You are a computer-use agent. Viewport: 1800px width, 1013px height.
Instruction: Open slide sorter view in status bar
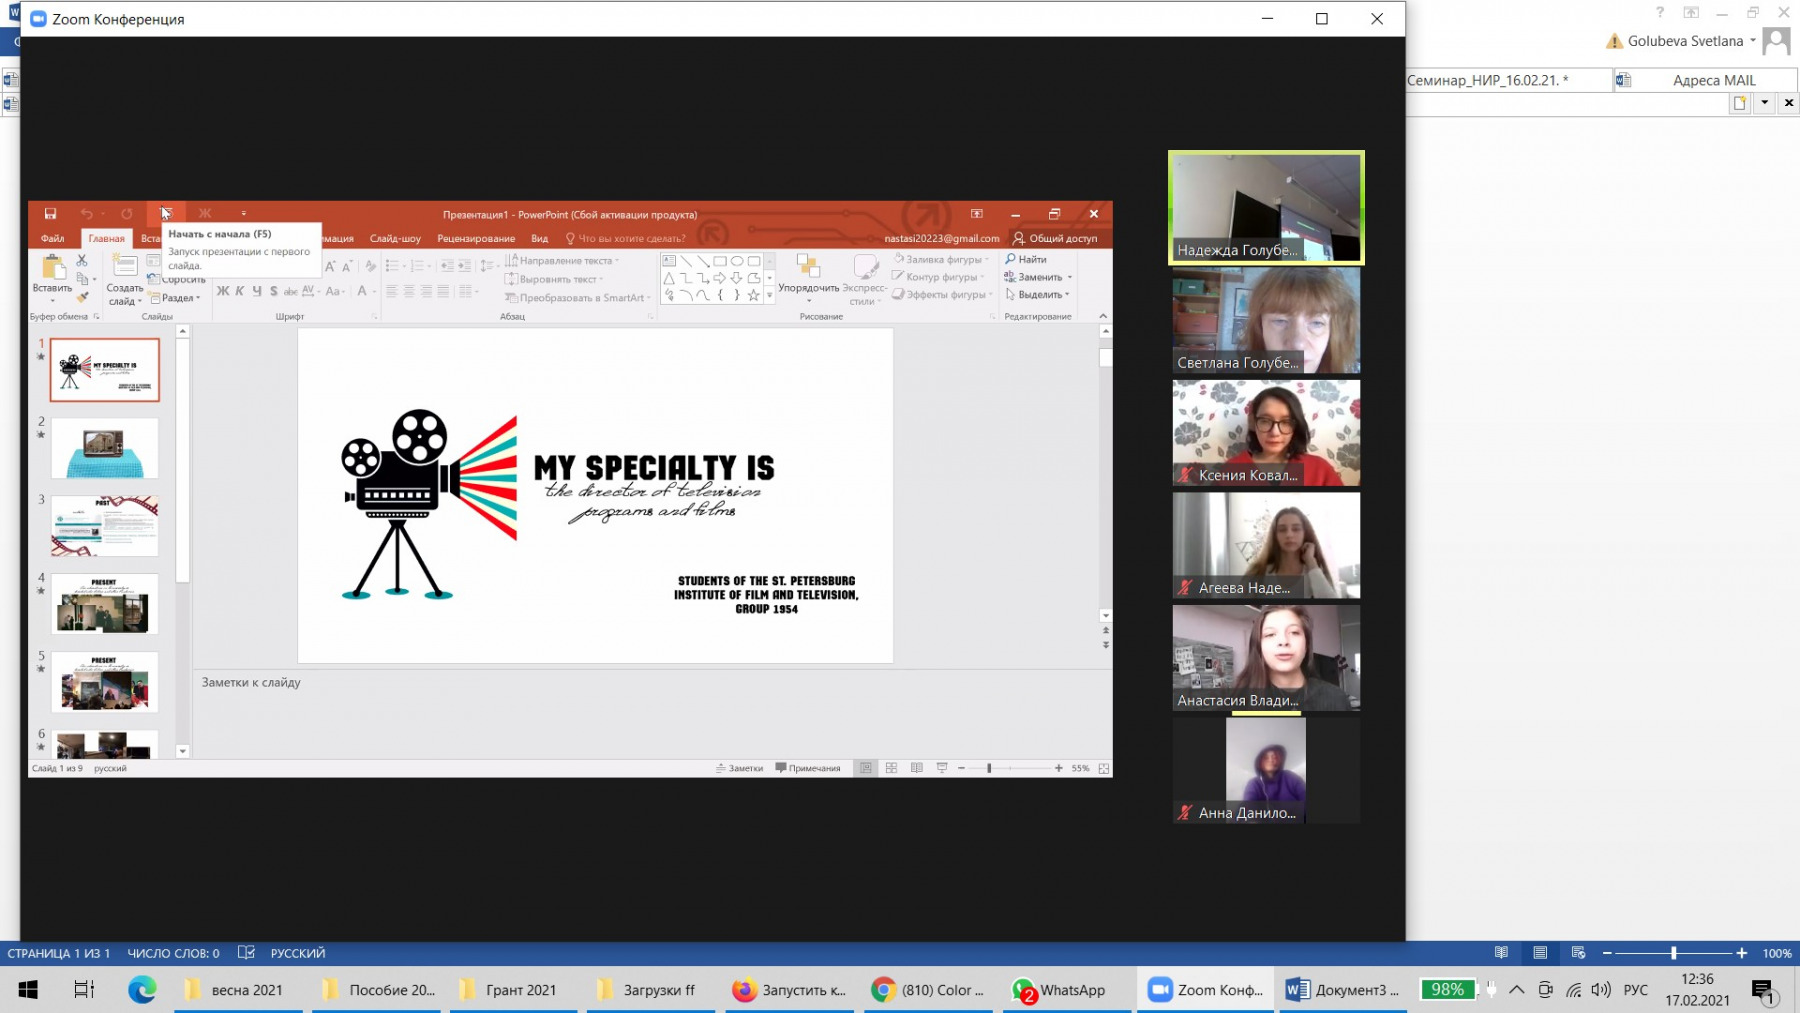click(x=891, y=768)
